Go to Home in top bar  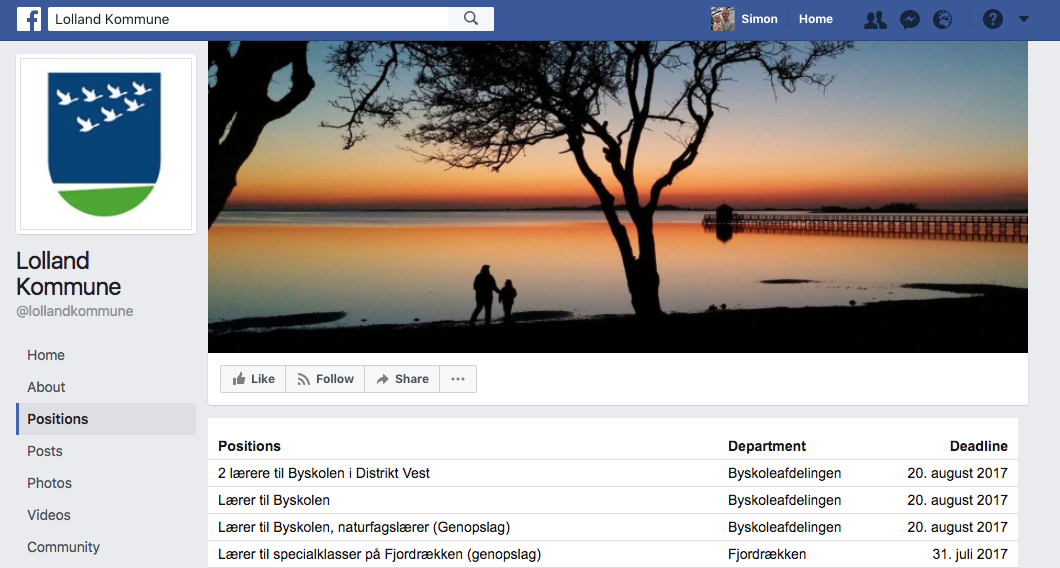[x=815, y=19]
